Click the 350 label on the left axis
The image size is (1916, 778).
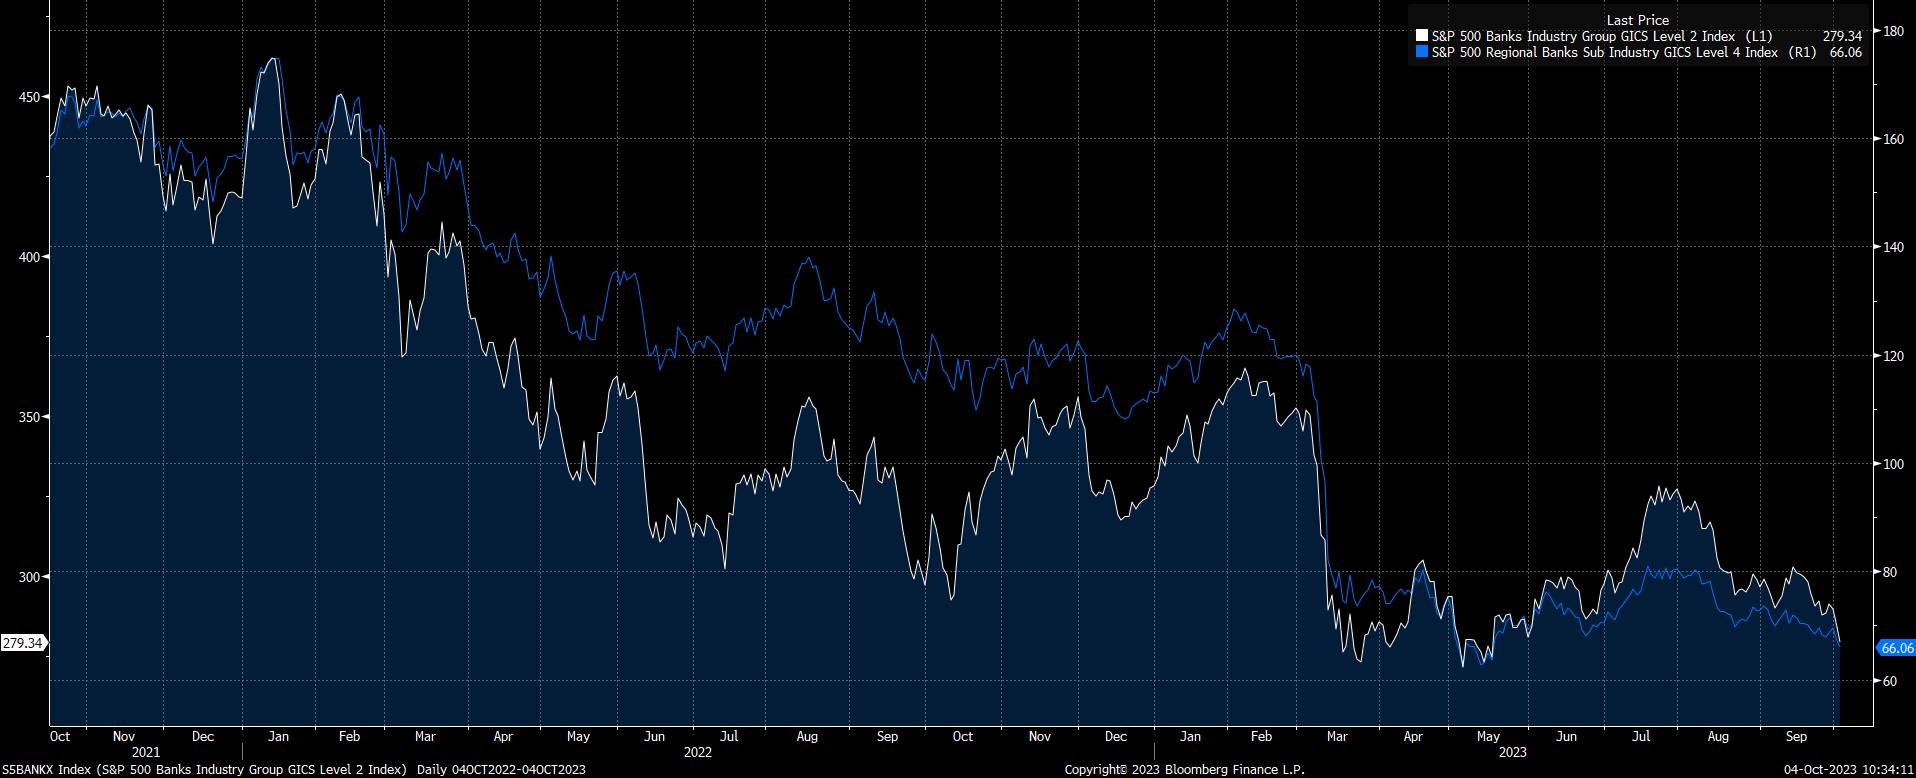point(27,417)
